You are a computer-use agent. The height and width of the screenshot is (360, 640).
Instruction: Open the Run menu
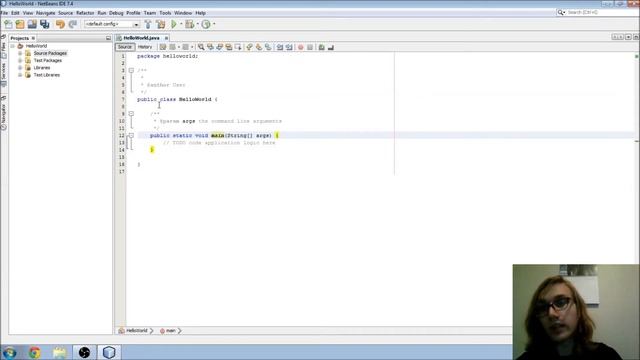coord(102,13)
